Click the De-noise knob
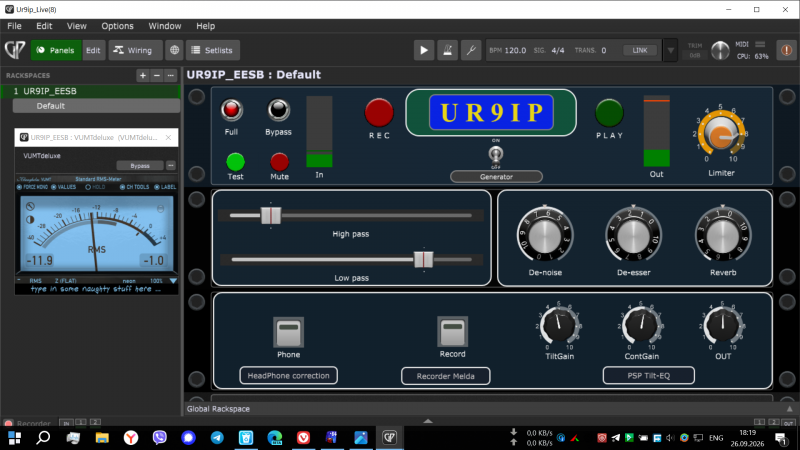This screenshot has width=800, height=450. coord(545,235)
